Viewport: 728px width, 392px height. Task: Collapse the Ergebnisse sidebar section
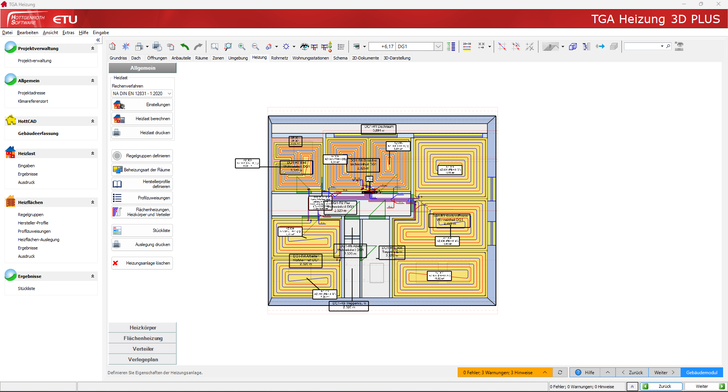pyautogui.click(x=92, y=276)
